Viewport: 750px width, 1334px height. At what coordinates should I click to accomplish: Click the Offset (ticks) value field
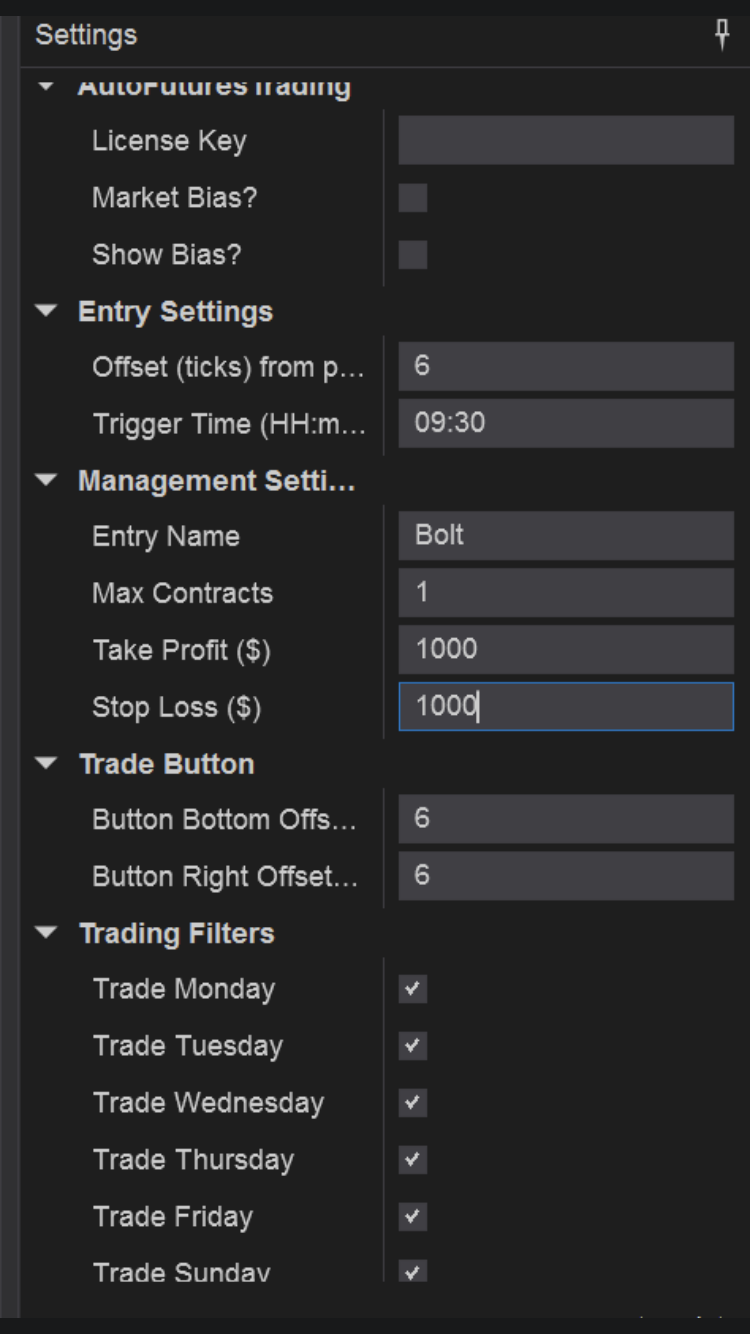pos(566,366)
